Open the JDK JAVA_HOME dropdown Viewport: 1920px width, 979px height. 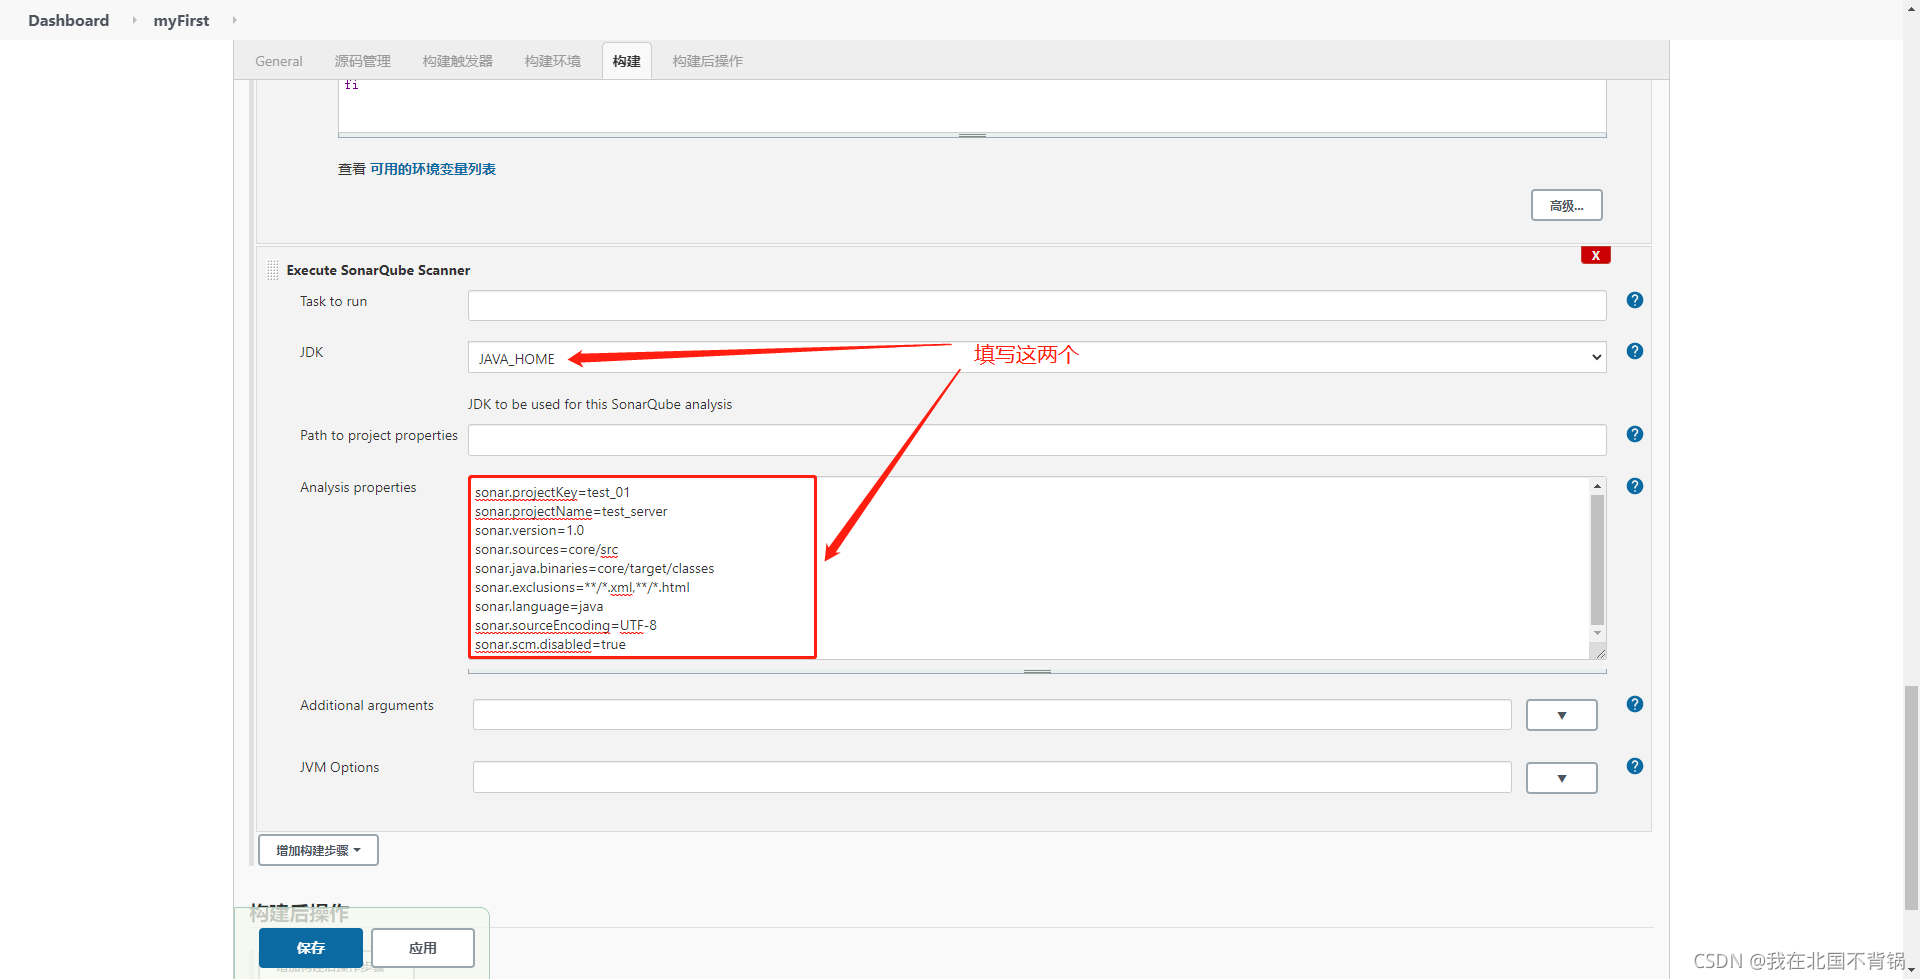tap(1037, 357)
